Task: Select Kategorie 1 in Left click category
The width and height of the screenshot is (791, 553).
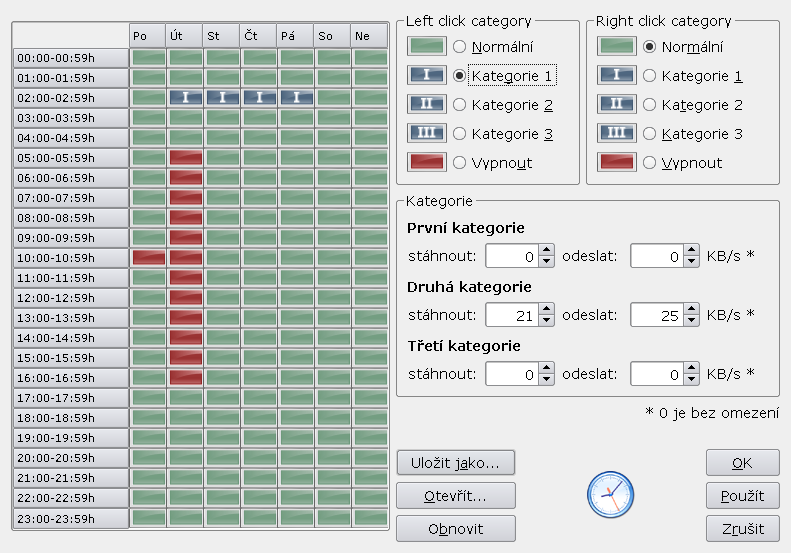Action: coord(459,76)
